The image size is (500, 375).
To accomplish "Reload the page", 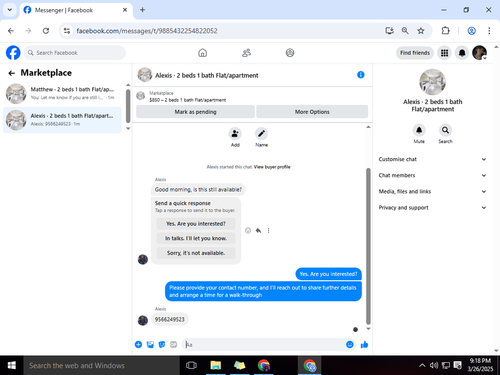I will coord(46,31).
